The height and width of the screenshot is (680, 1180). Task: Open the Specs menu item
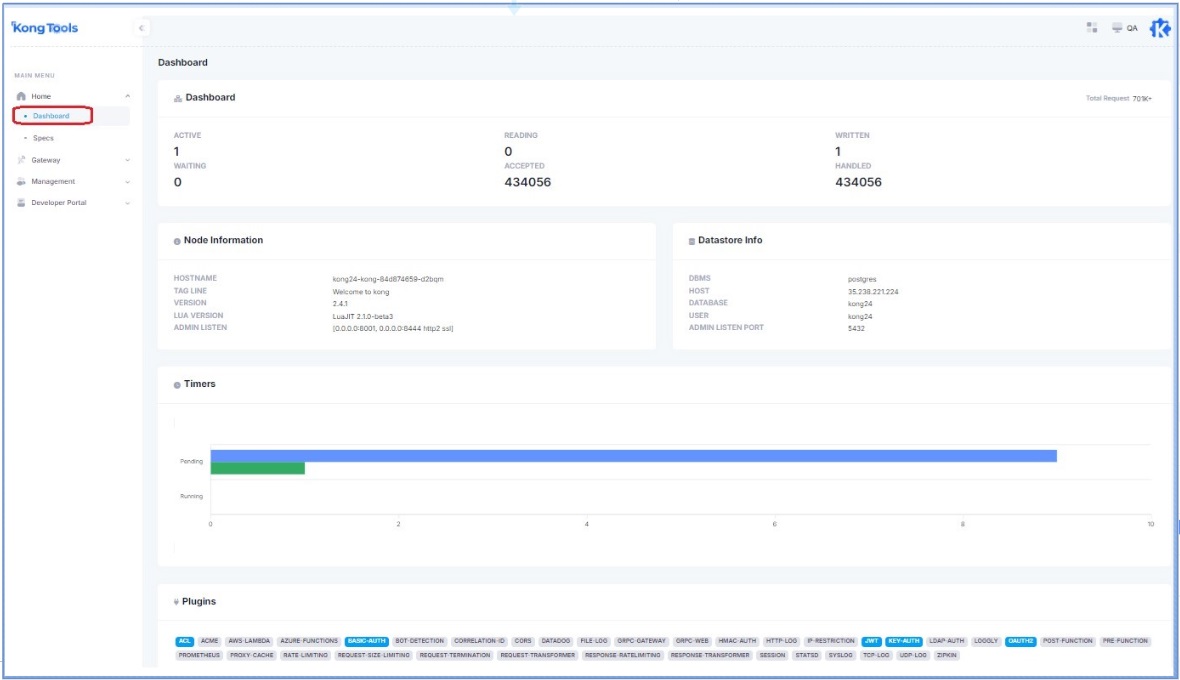pos(43,138)
